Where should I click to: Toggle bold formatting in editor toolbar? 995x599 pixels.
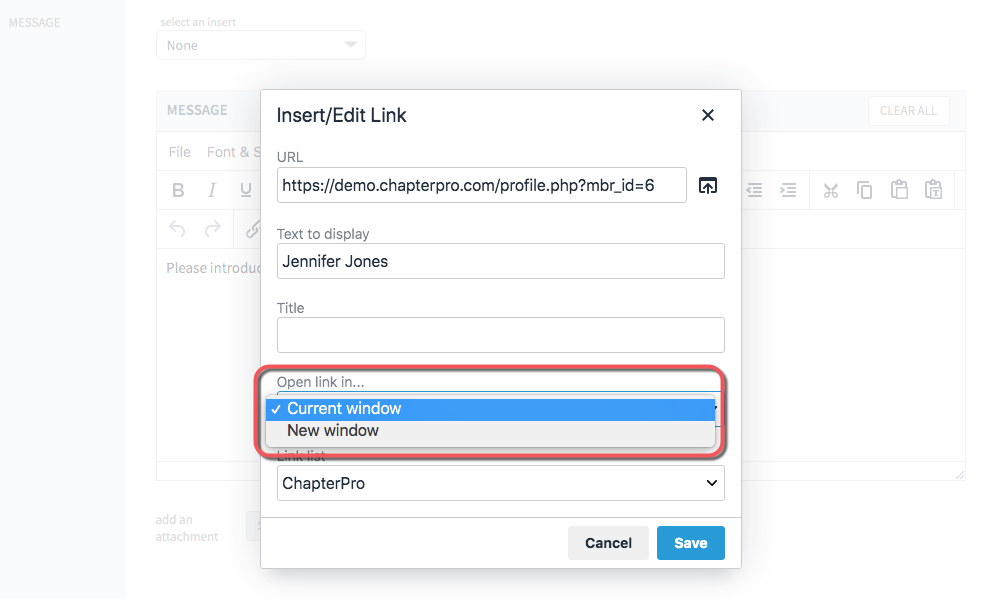click(178, 190)
